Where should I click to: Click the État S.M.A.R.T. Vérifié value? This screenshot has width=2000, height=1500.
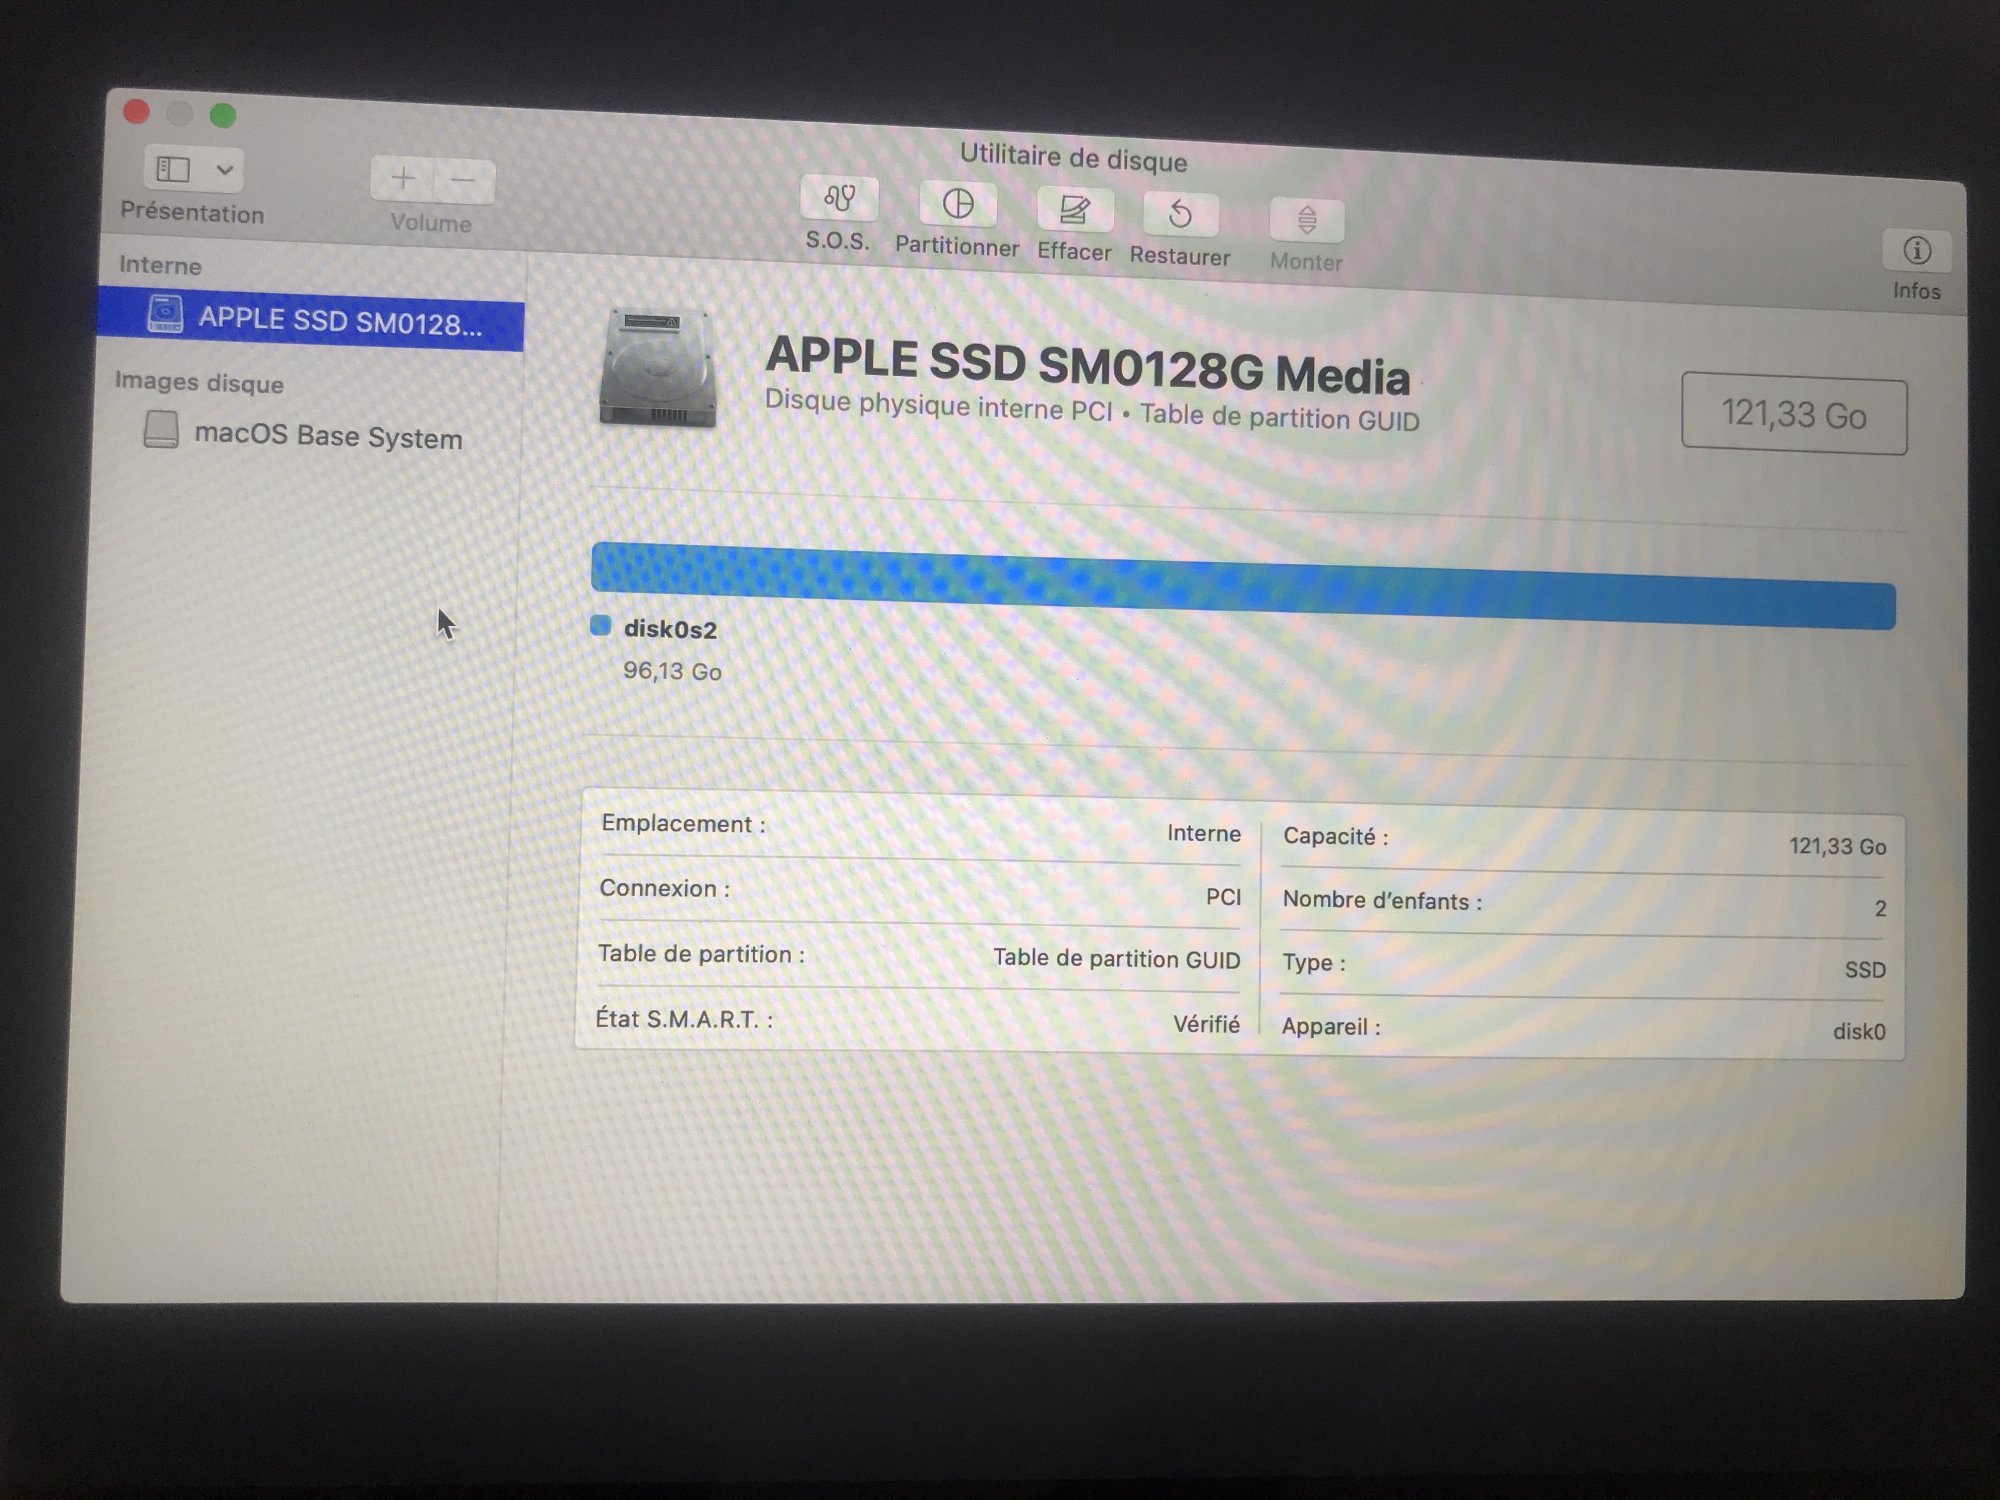[1206, 1024]
